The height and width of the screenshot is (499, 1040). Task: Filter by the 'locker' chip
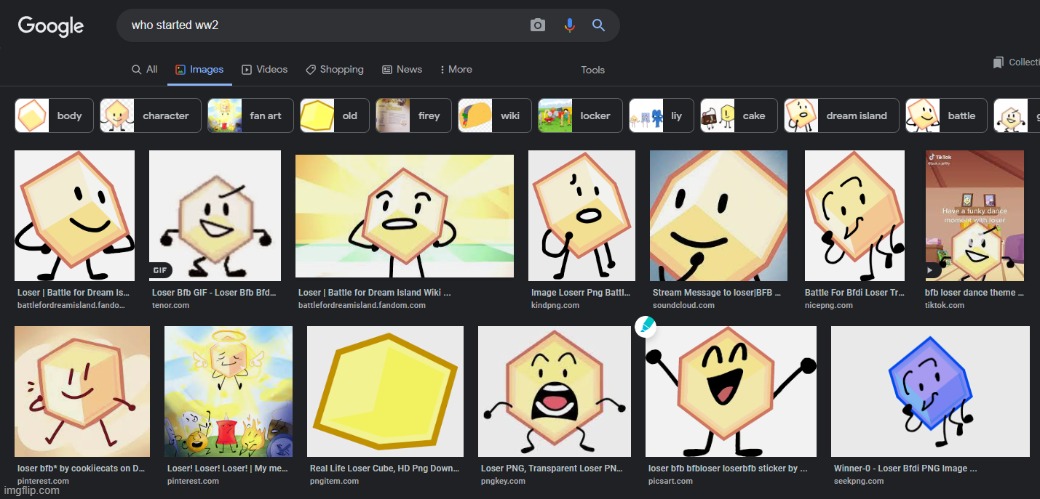coord(580,115)
